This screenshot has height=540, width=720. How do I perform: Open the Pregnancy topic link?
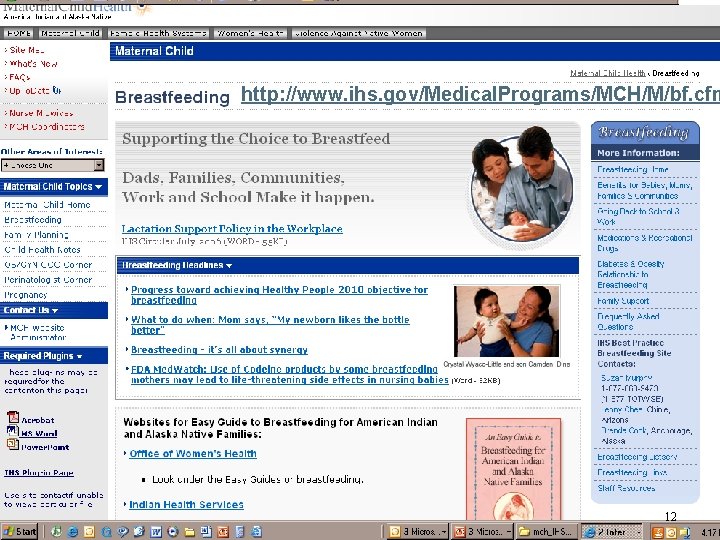point(25,295)
